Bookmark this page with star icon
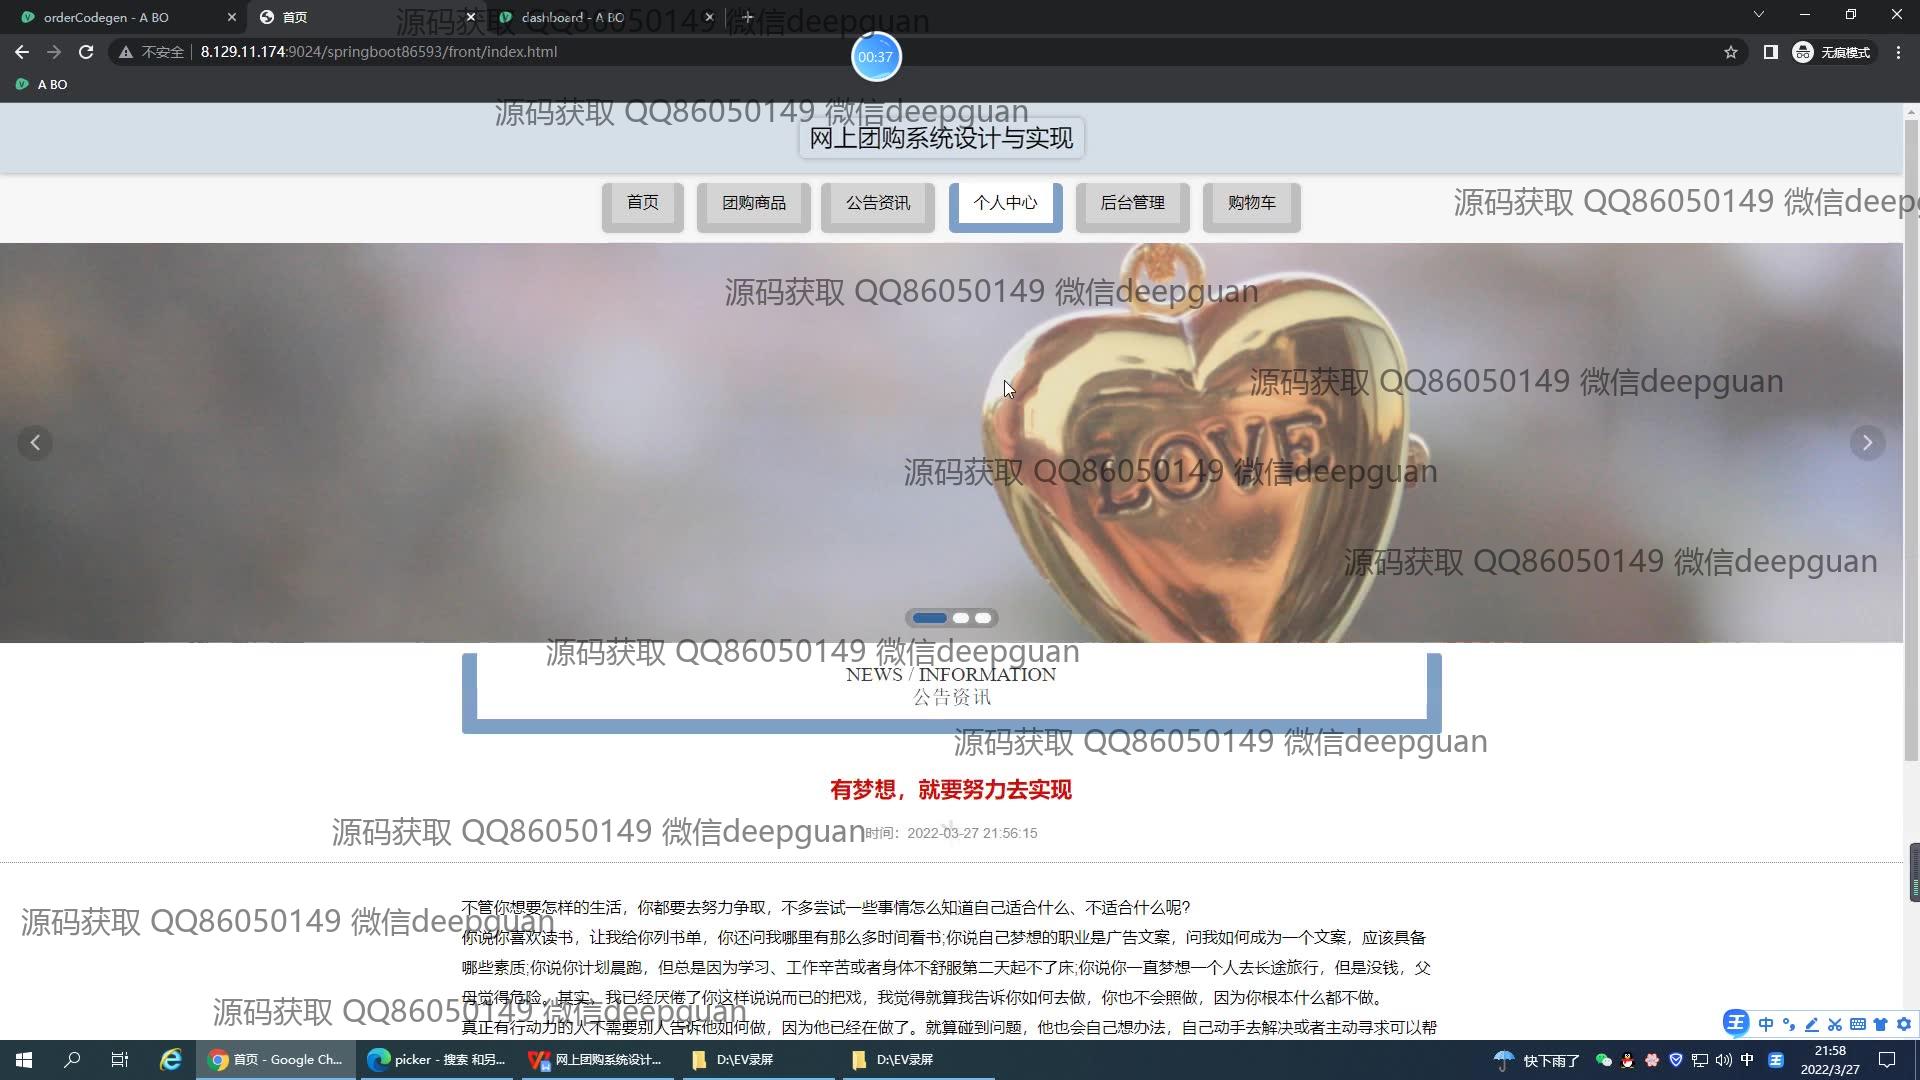Image resolution: width=1920 pixels, height=1080 pixels. click(x=1731, y=52)
